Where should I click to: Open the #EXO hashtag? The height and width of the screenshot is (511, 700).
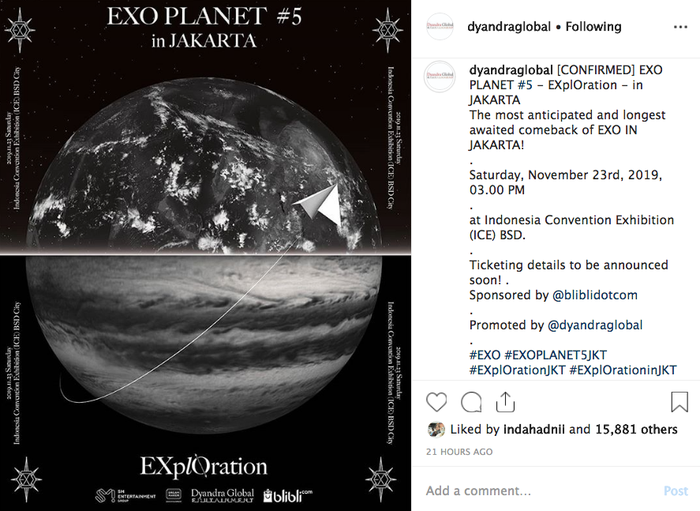(485, 355)
